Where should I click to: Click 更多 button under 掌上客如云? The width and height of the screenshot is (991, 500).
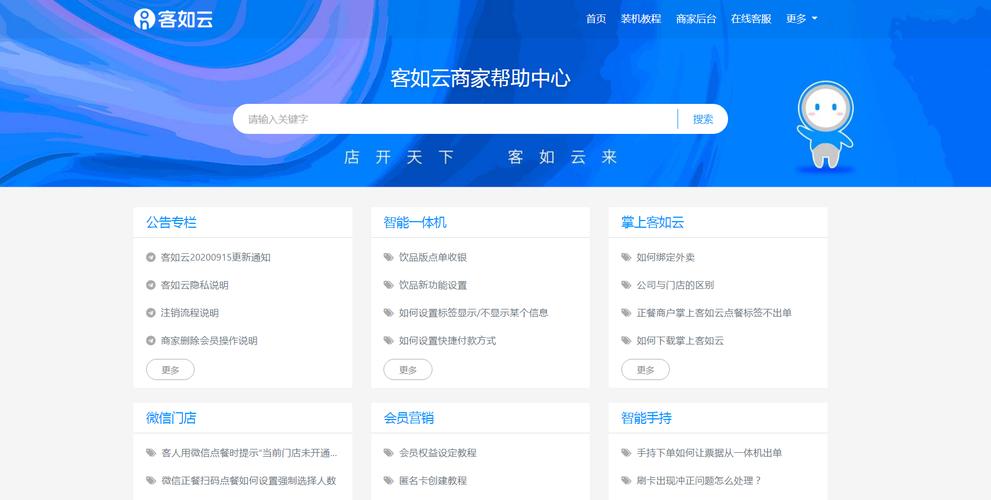click(x=645, y=370)
